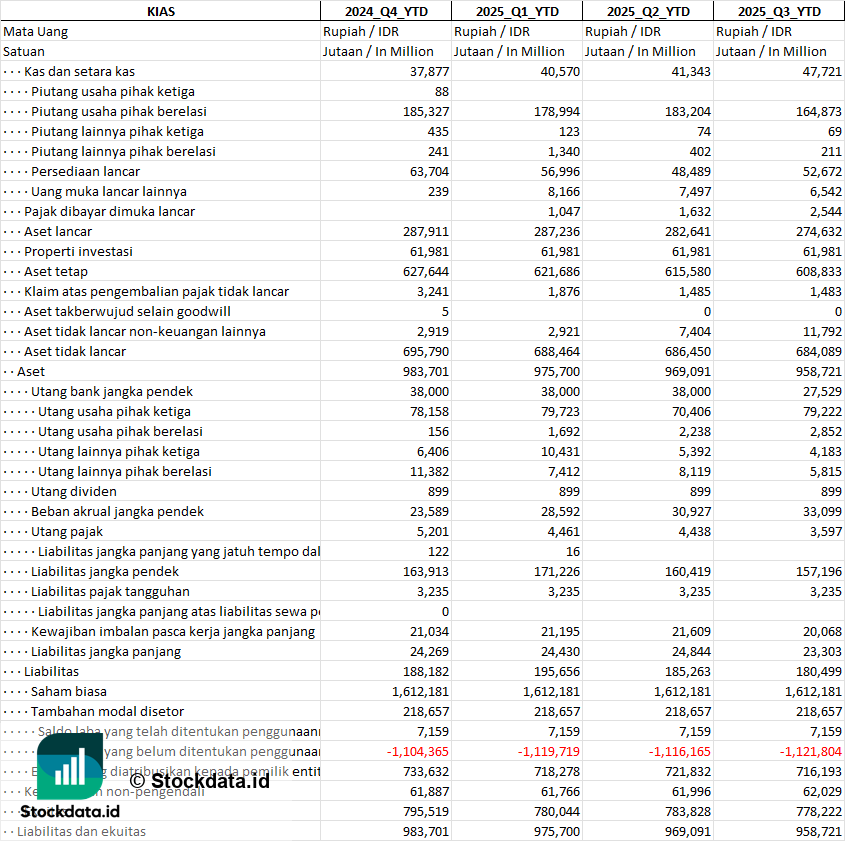Select Utang lainnya pihak berelasi label
Viewport: 845px width, 841px height.
click(124, 471)
